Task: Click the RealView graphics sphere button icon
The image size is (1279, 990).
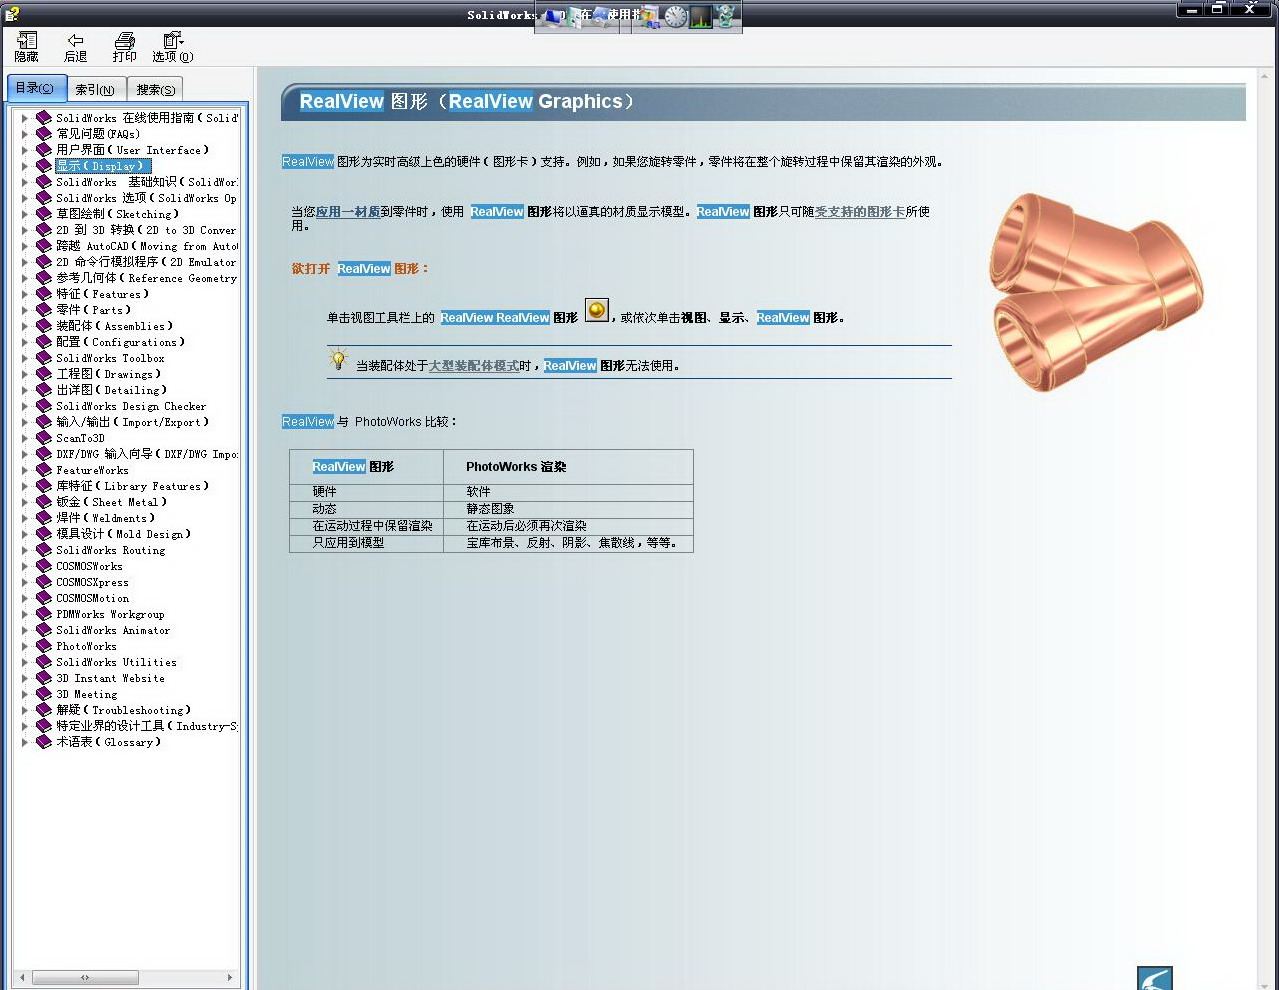Action: (596, 310)
